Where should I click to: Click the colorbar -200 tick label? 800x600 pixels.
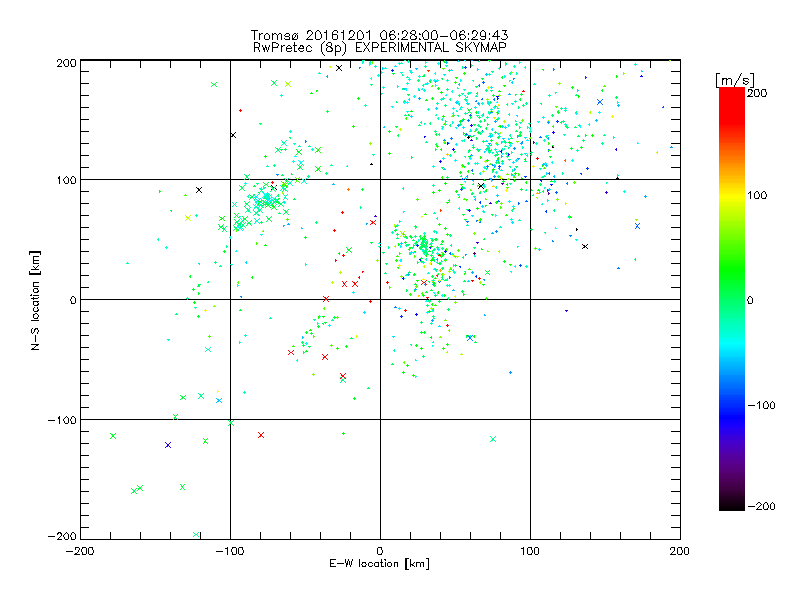761,506
